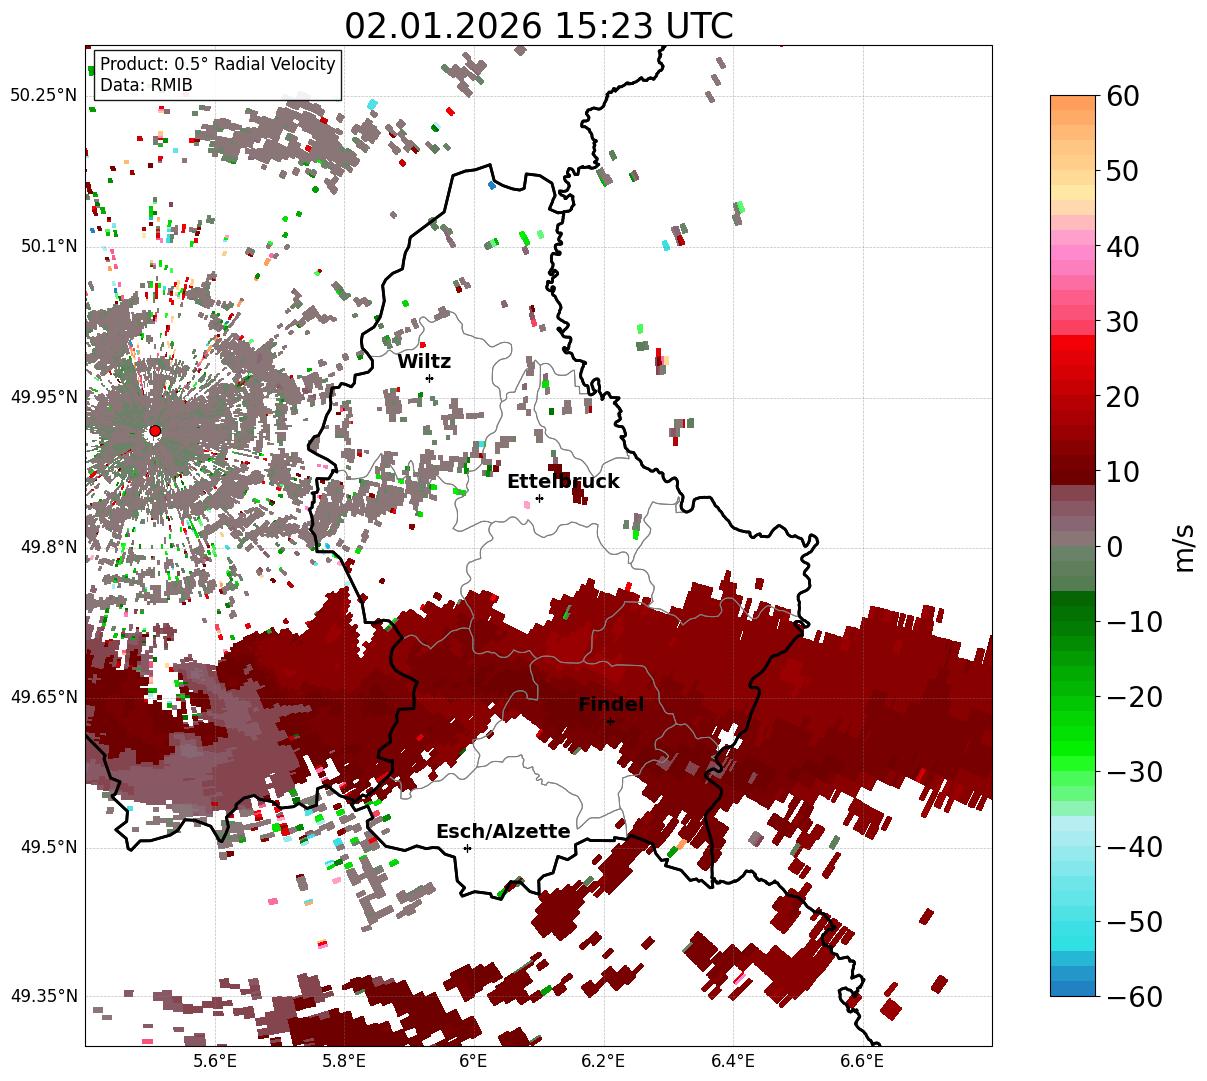Click the 49.8°N latitude label

pos(48,547)
